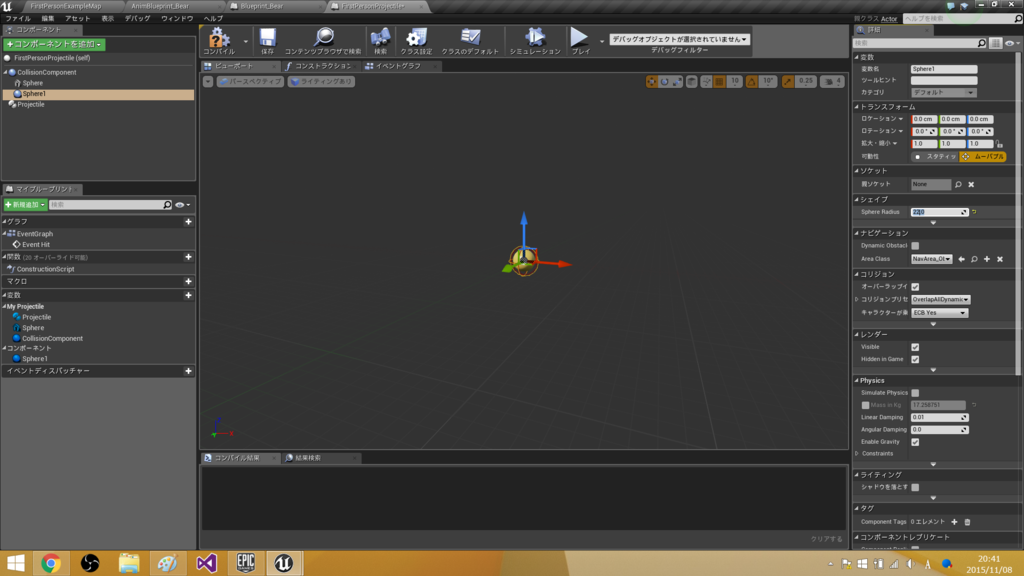This screenshot has width=1024, height=576.
Task: Toggle the Enable Gravity checkbox
Action: tap(915, 442)
